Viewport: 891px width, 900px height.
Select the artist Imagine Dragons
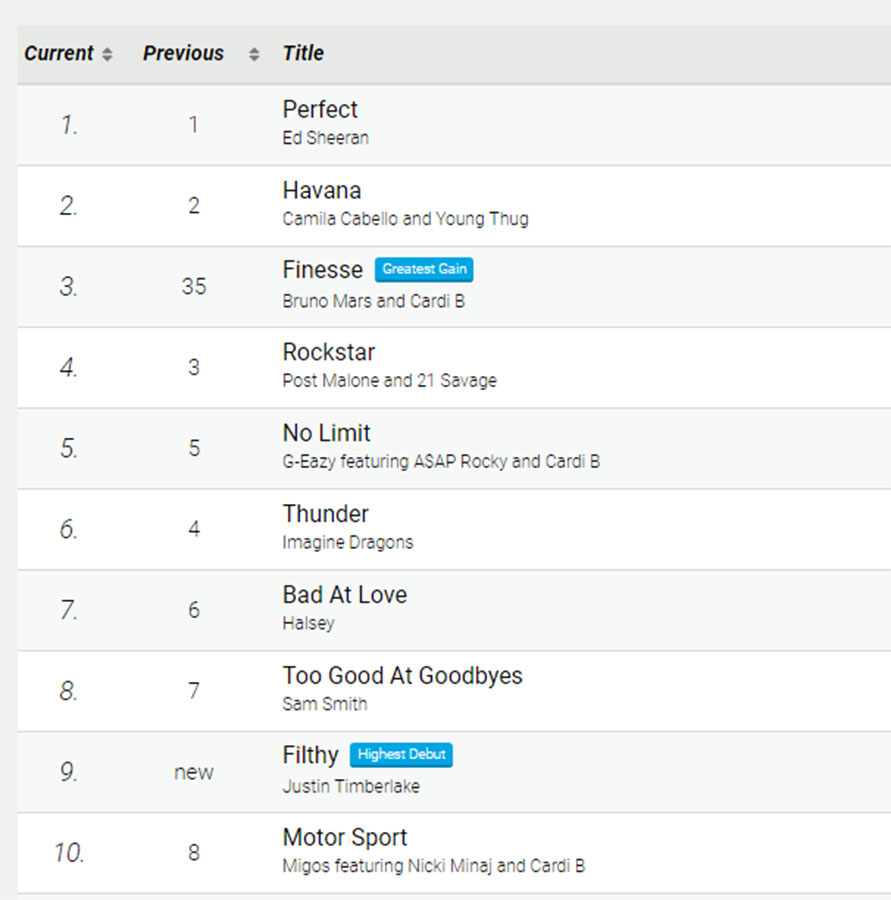pos(348,542)
